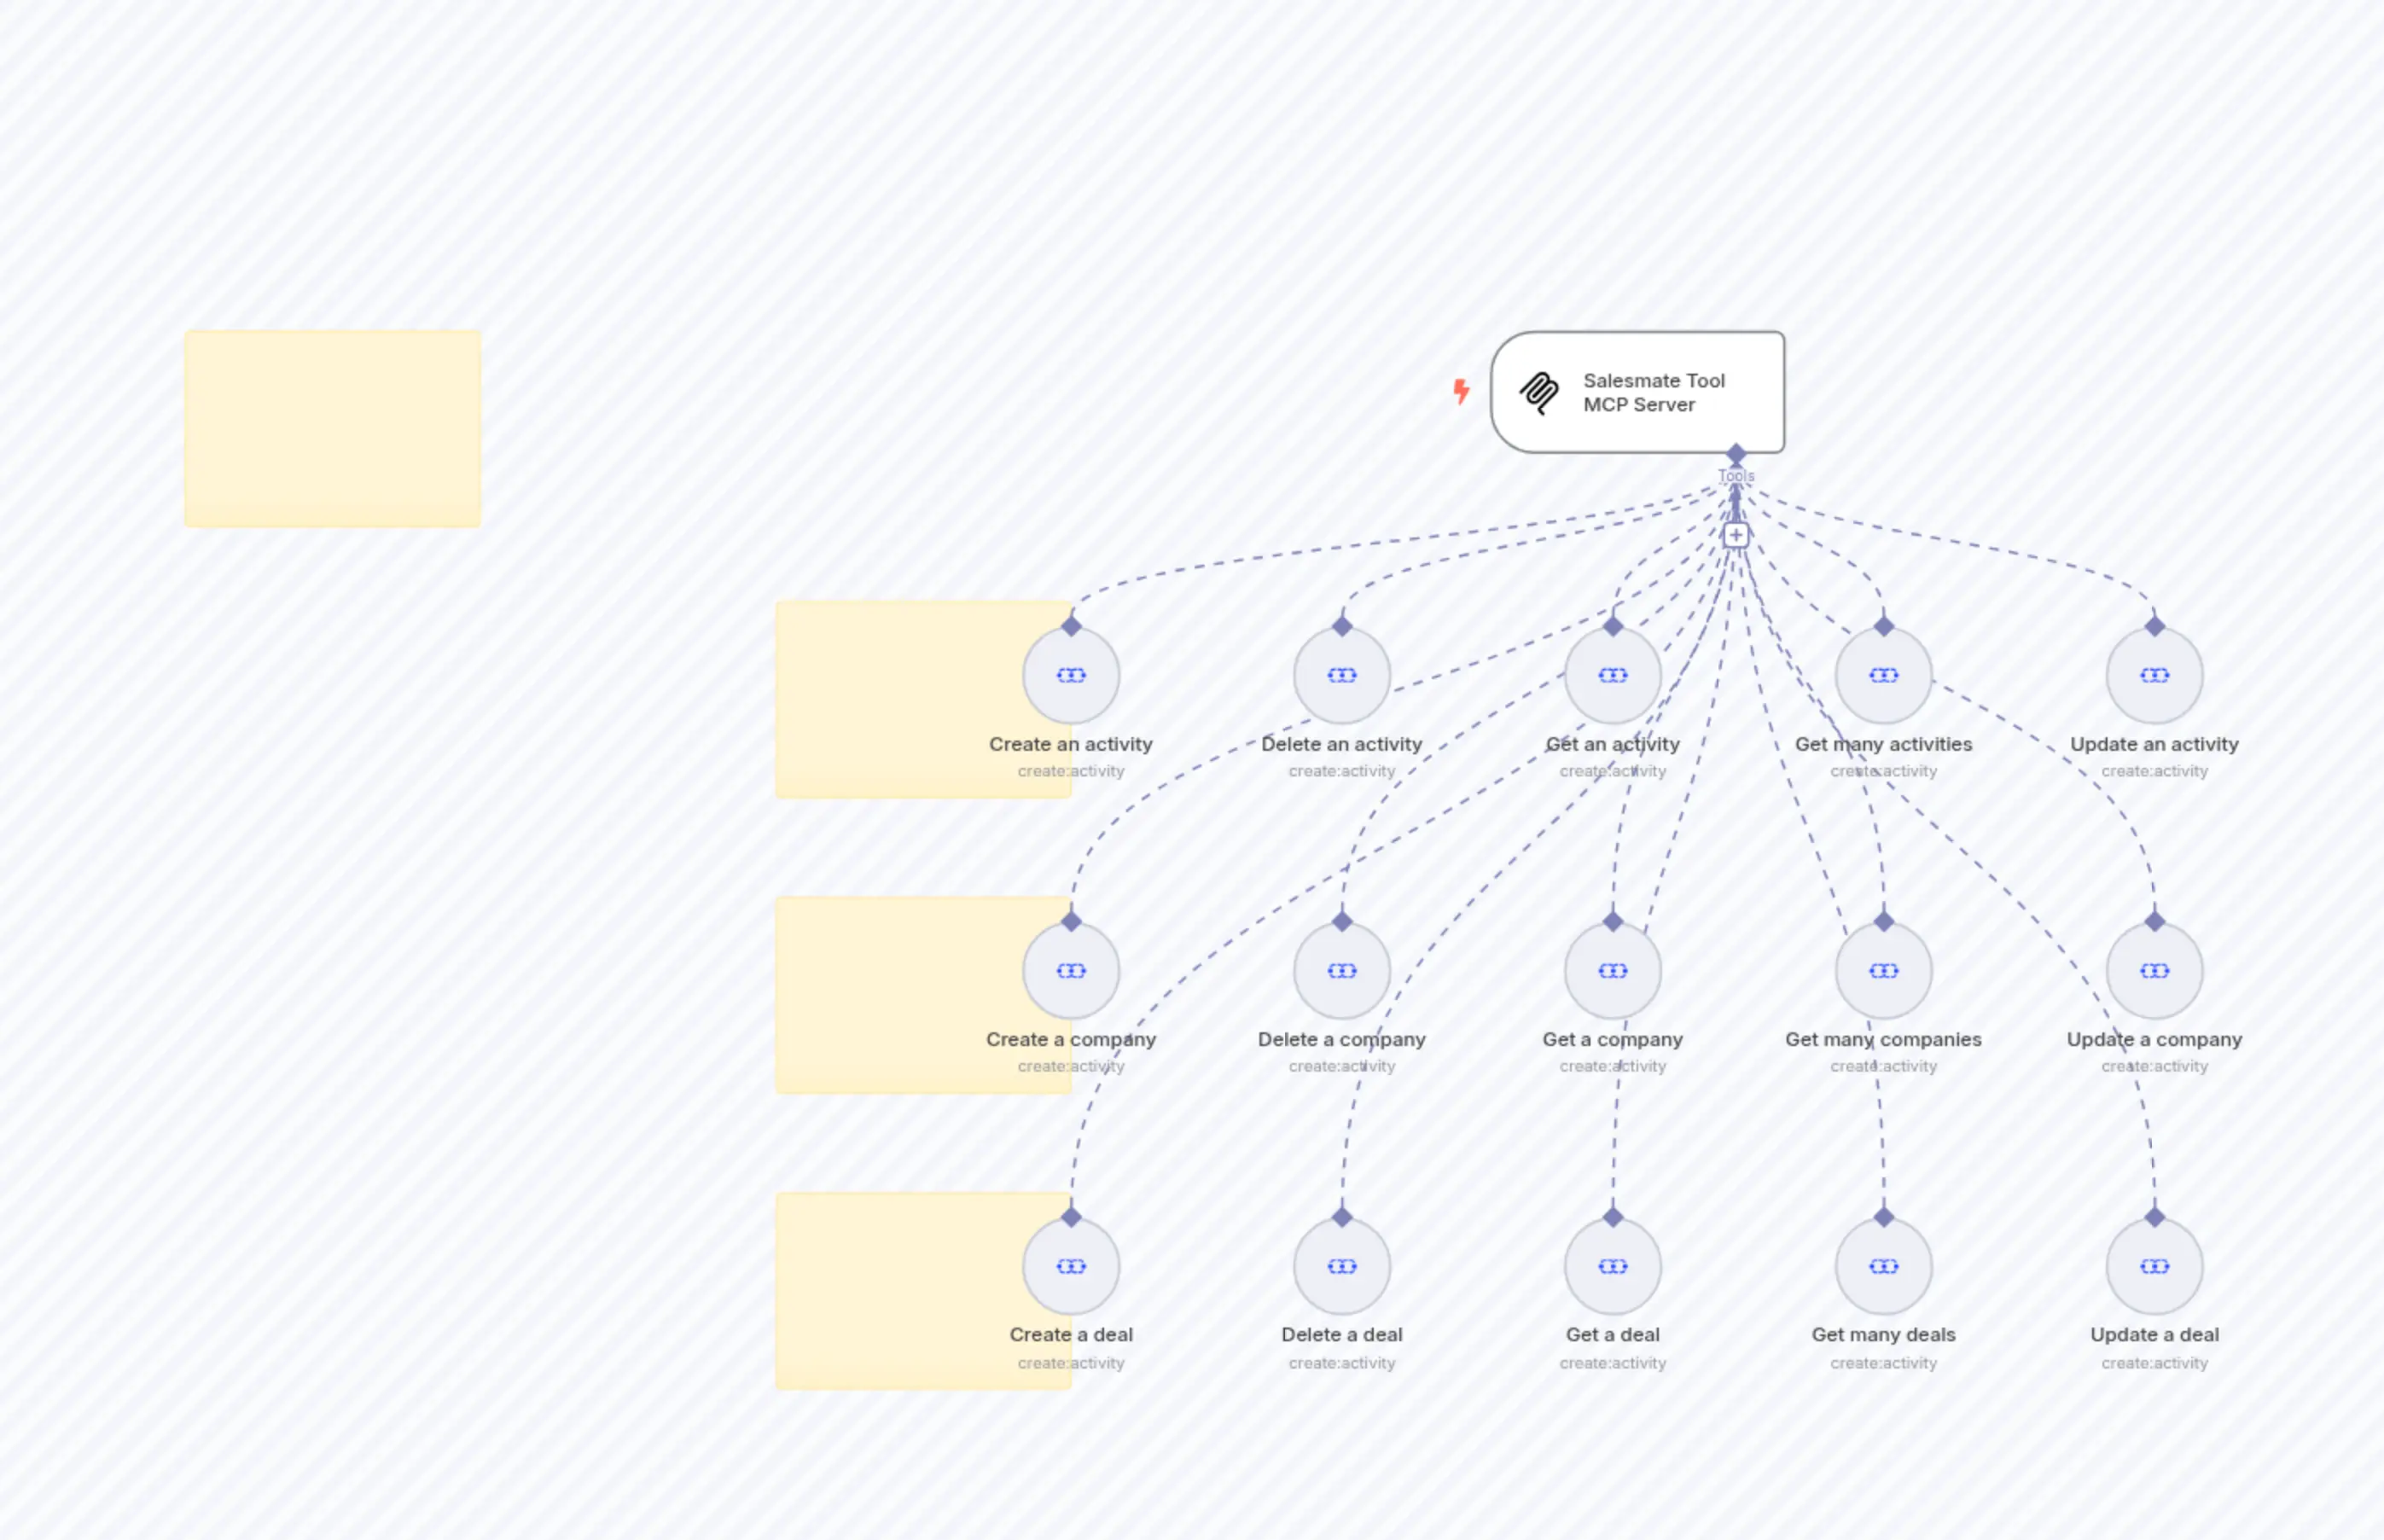The height and width of the screenshot is (1540, 2384).
Task: Open the "Delete a company" tool node
Action: [1341, 970]
